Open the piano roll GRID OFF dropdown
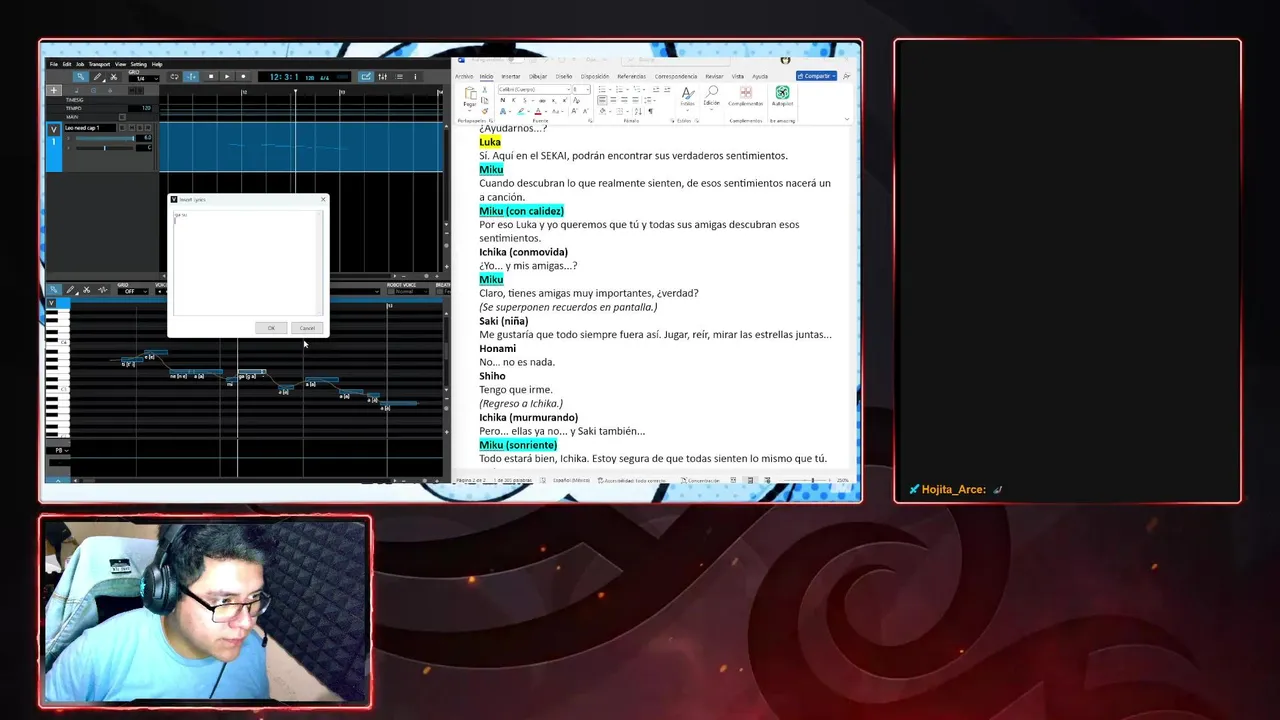 (x=133, y=292)
